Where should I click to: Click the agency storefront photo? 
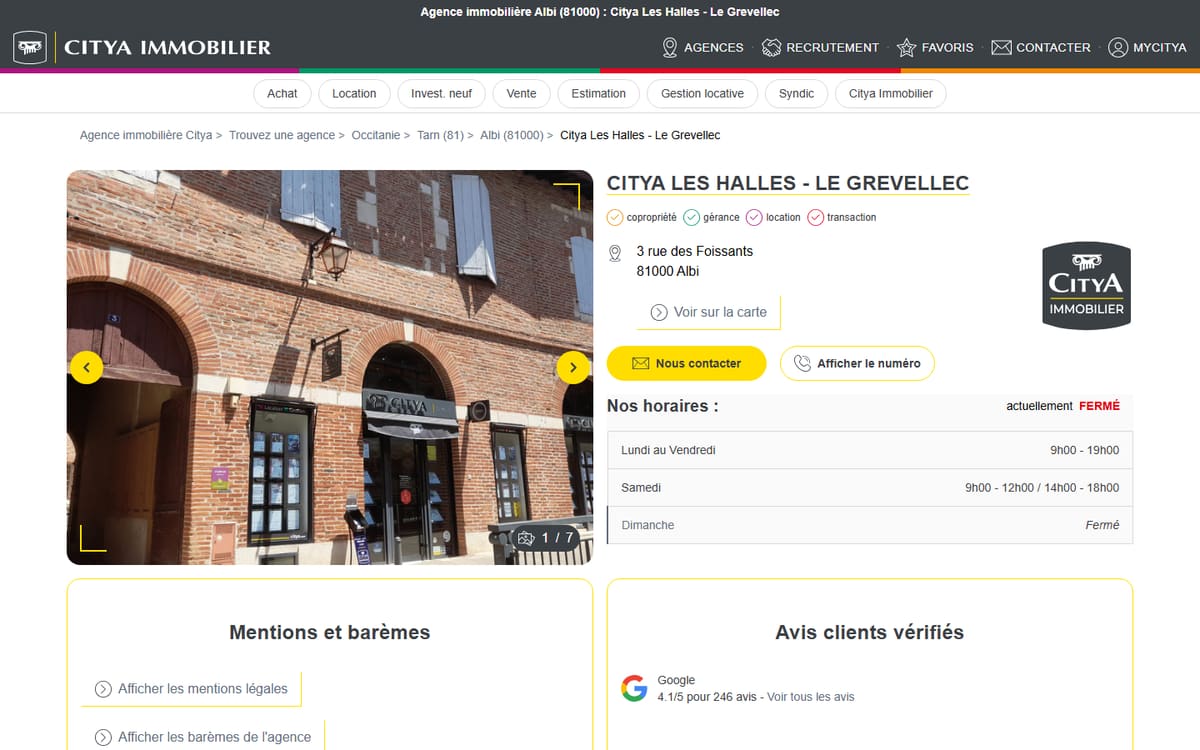(x=330, y=367)
